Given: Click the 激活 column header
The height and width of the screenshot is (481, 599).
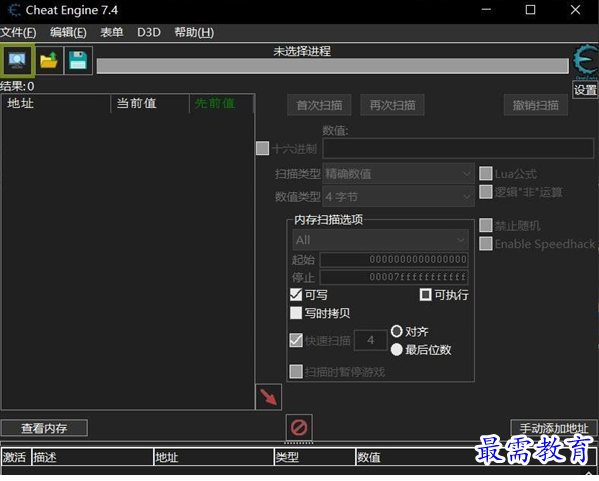Looking at the screenshot, I should click(x=16, y=457).
